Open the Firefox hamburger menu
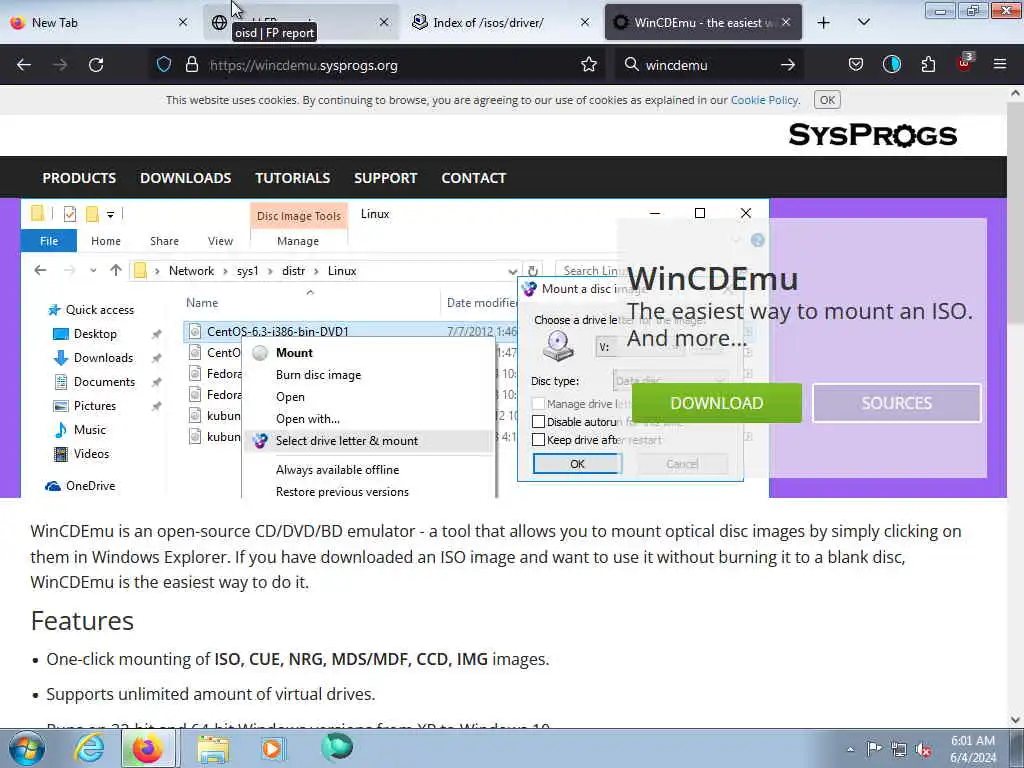This screenshot has height=768, width=1024. pyautogui.click(x=1000, y=65)
